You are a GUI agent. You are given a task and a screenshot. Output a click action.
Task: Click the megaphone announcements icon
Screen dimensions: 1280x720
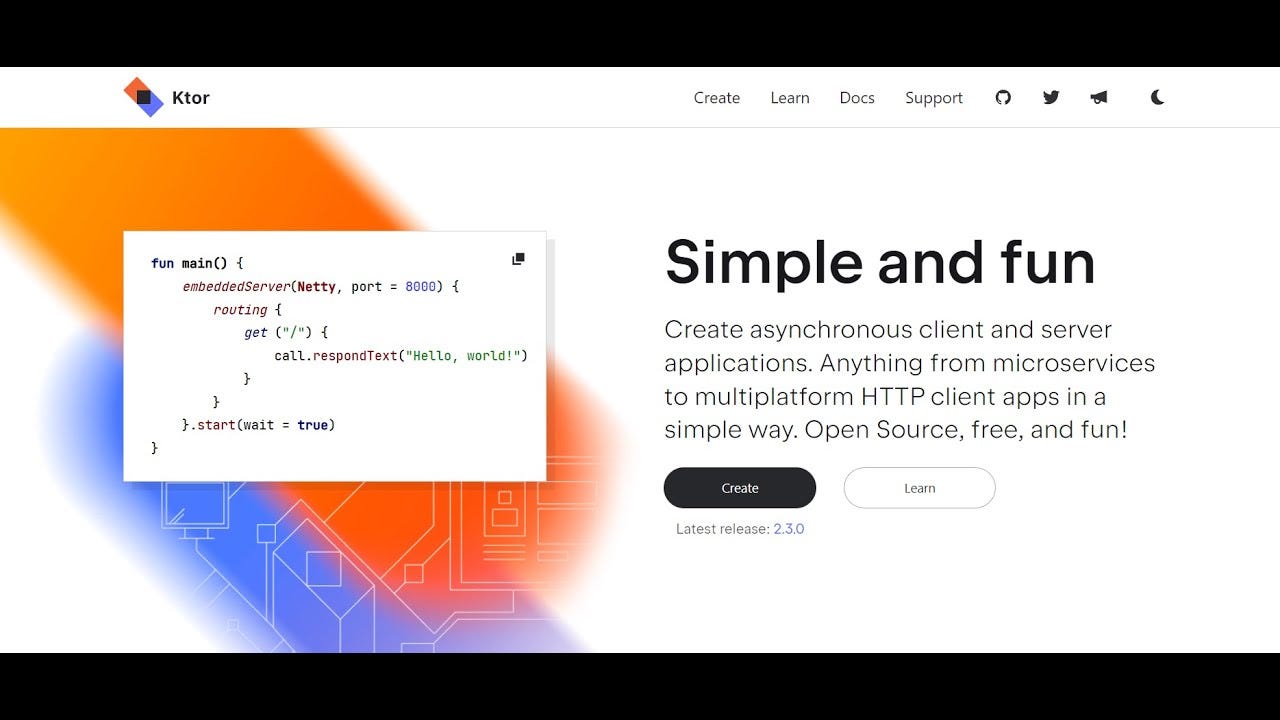pyautogui.click(x=1099, y=97)
